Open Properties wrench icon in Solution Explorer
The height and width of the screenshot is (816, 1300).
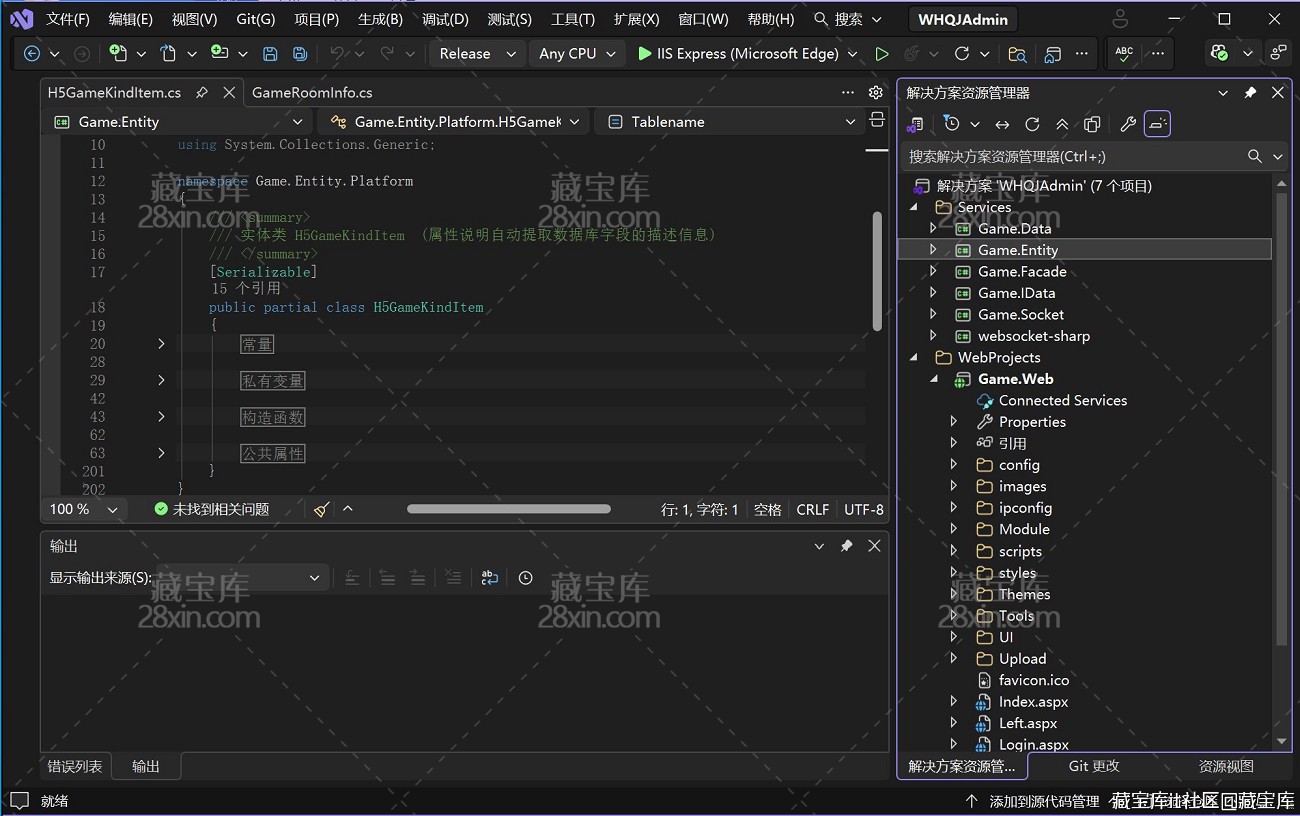pyautogui.click(x=1127, y=124)
